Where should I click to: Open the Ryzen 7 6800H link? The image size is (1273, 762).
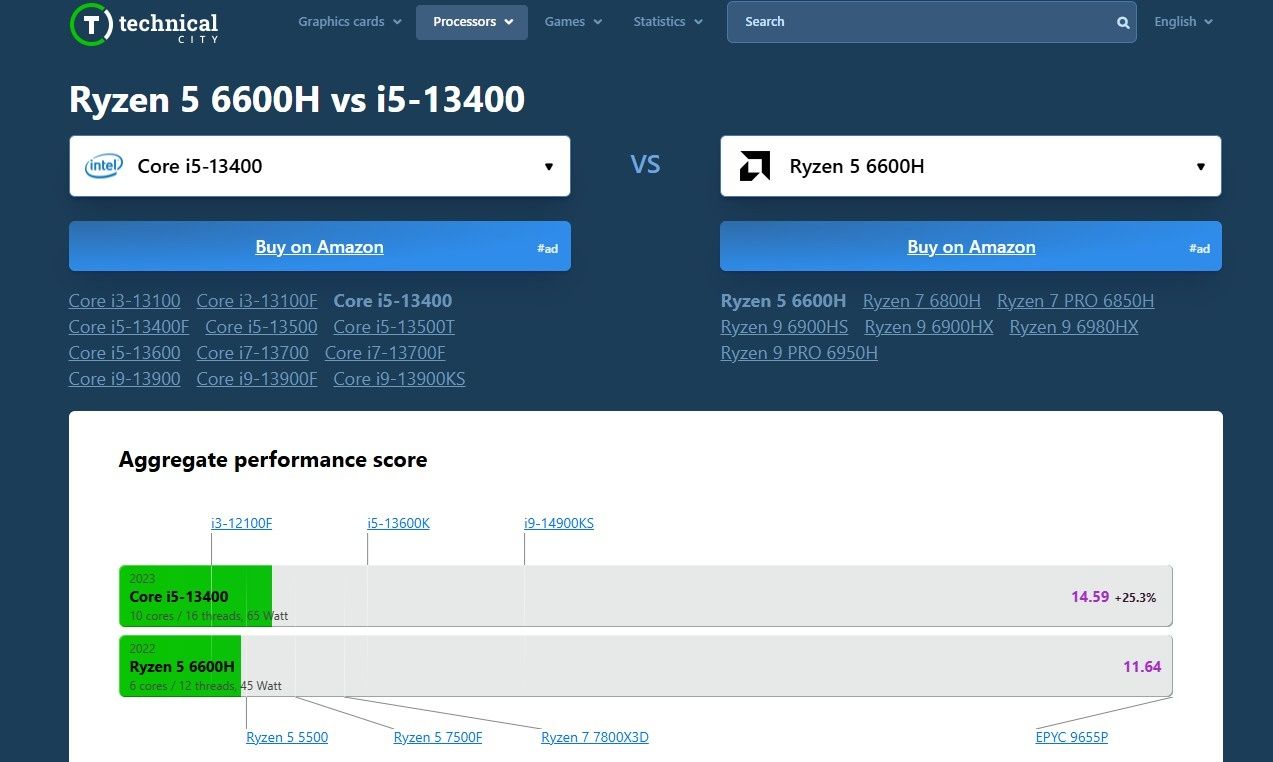tap(922, 301)
